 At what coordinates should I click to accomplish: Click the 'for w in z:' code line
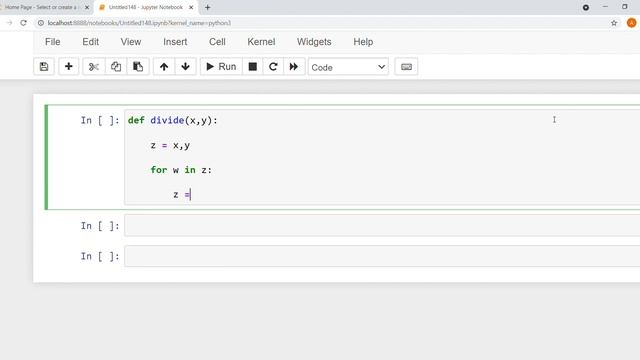pos(181,170)
